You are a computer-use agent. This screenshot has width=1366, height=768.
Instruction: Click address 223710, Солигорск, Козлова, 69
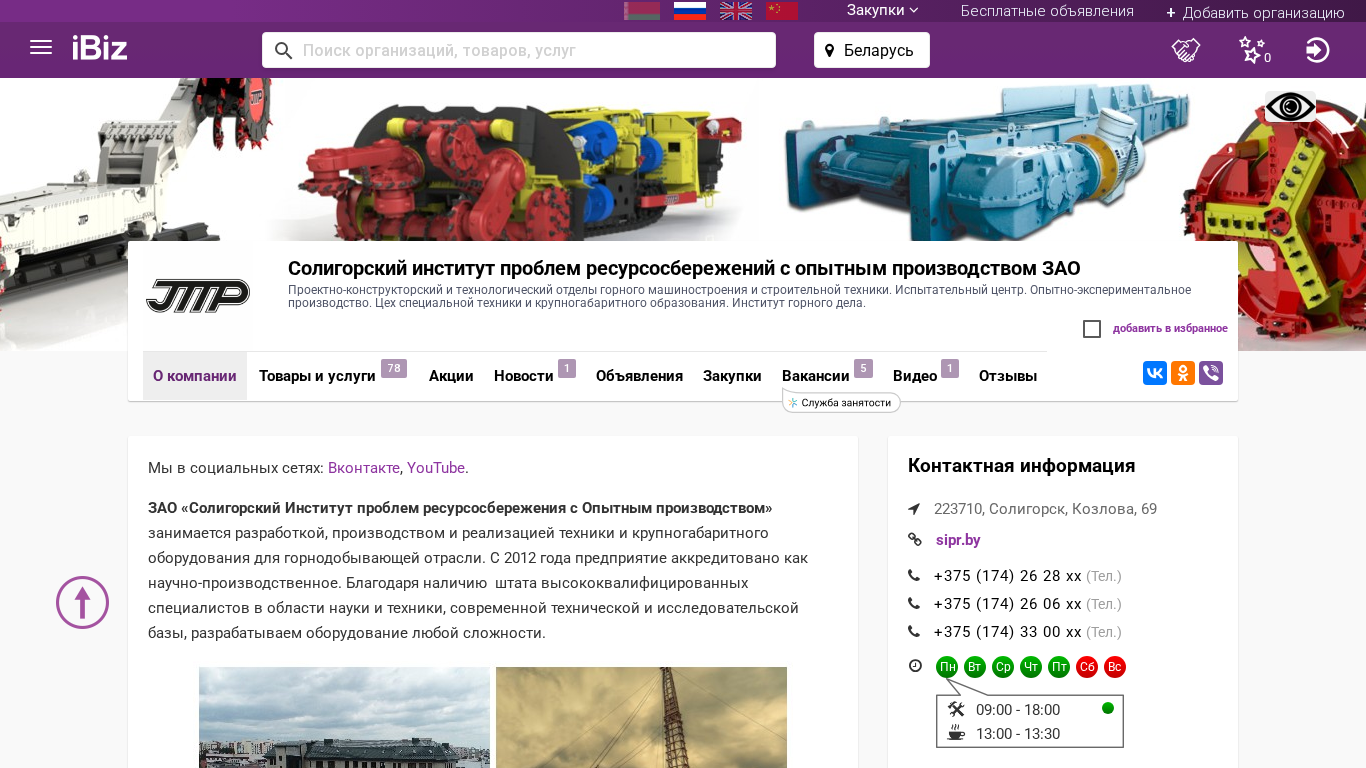[1045, 509]
